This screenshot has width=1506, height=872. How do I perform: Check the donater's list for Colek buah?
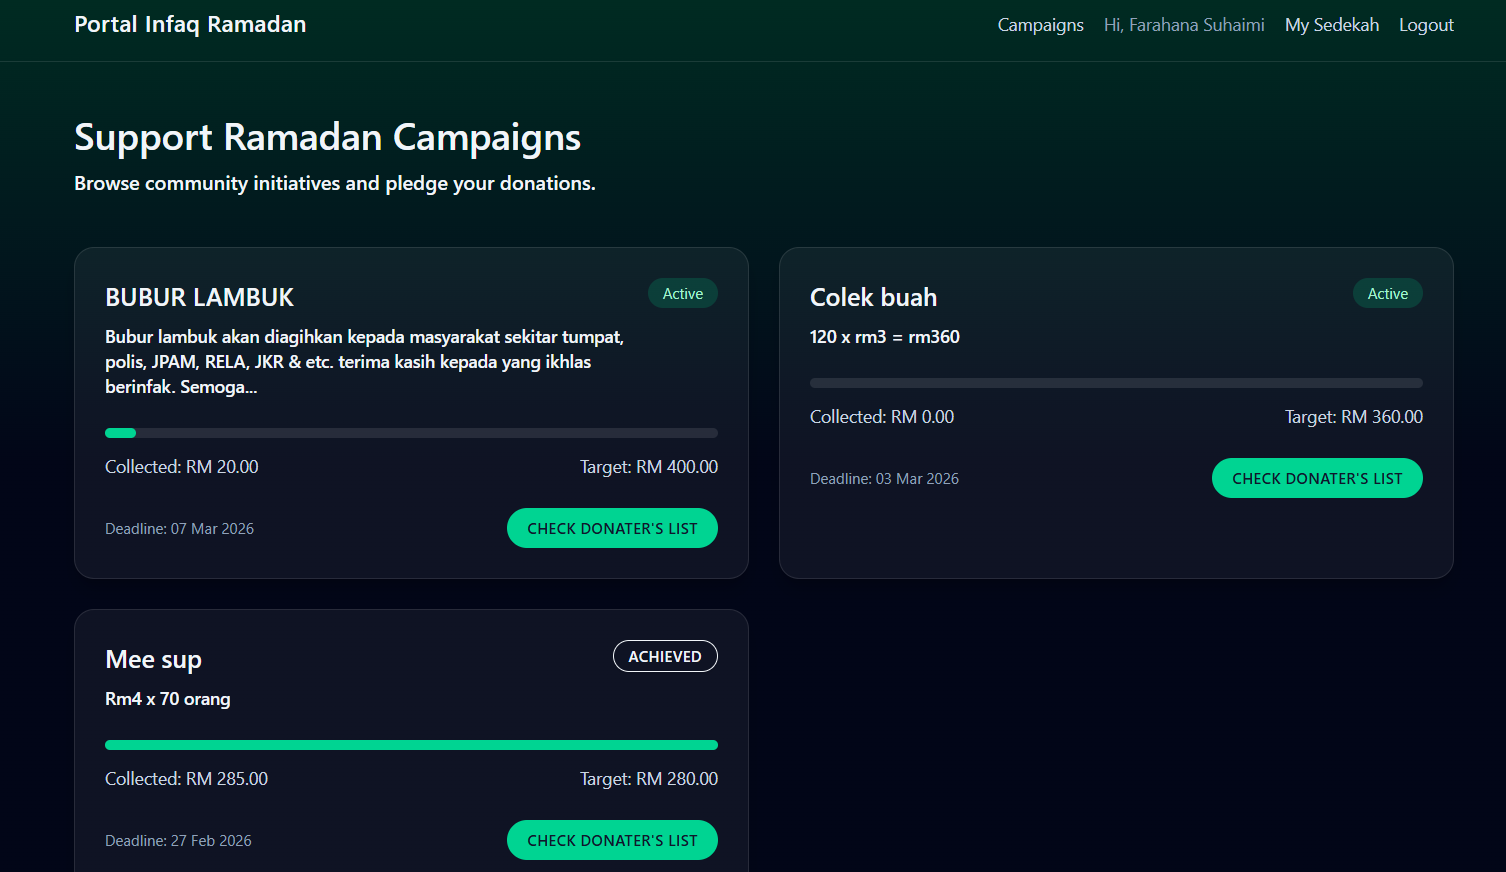[1317, 478]
